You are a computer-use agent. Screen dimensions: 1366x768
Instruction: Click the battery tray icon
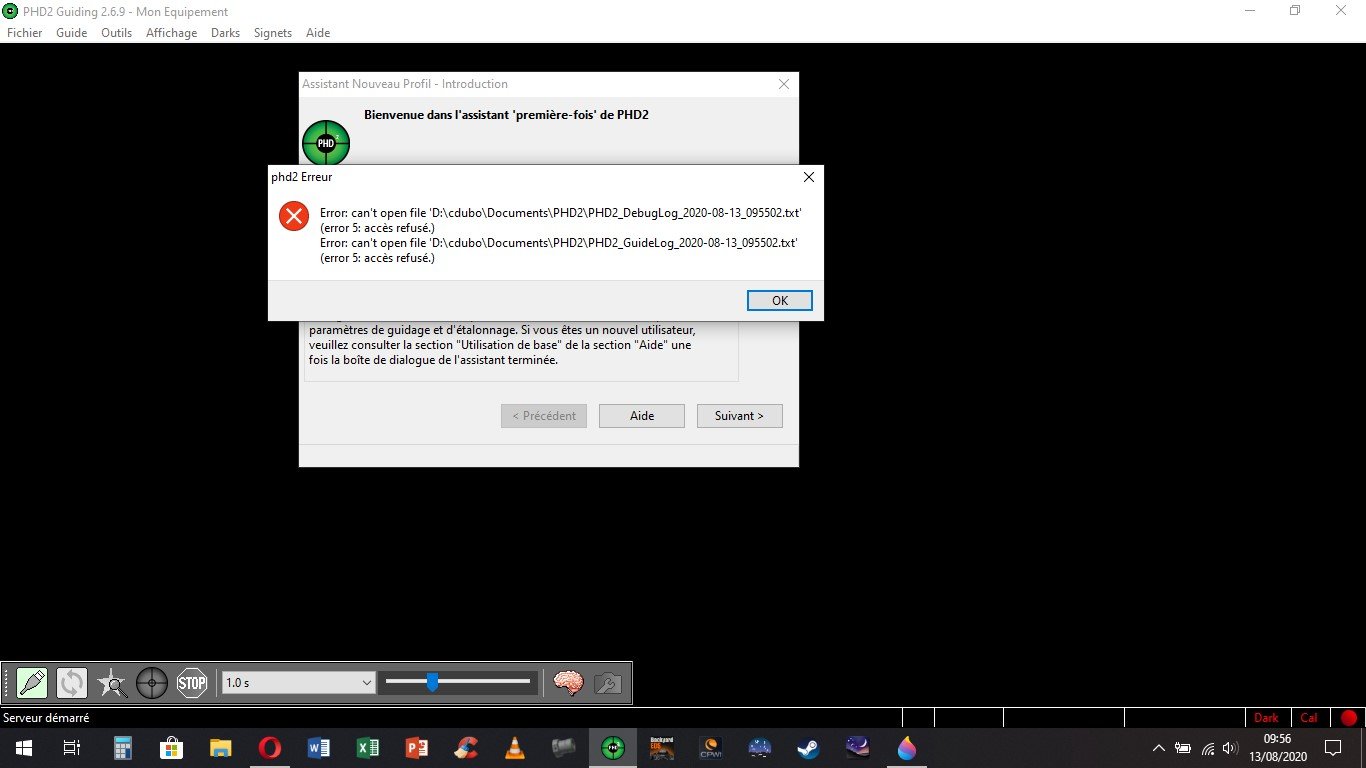pyautogui.click(x=1183, y=748)
